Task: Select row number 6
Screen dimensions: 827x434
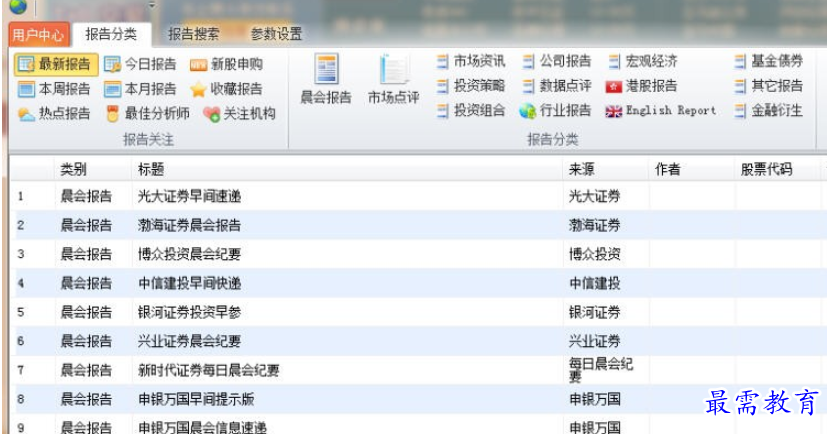Action: 21,341
